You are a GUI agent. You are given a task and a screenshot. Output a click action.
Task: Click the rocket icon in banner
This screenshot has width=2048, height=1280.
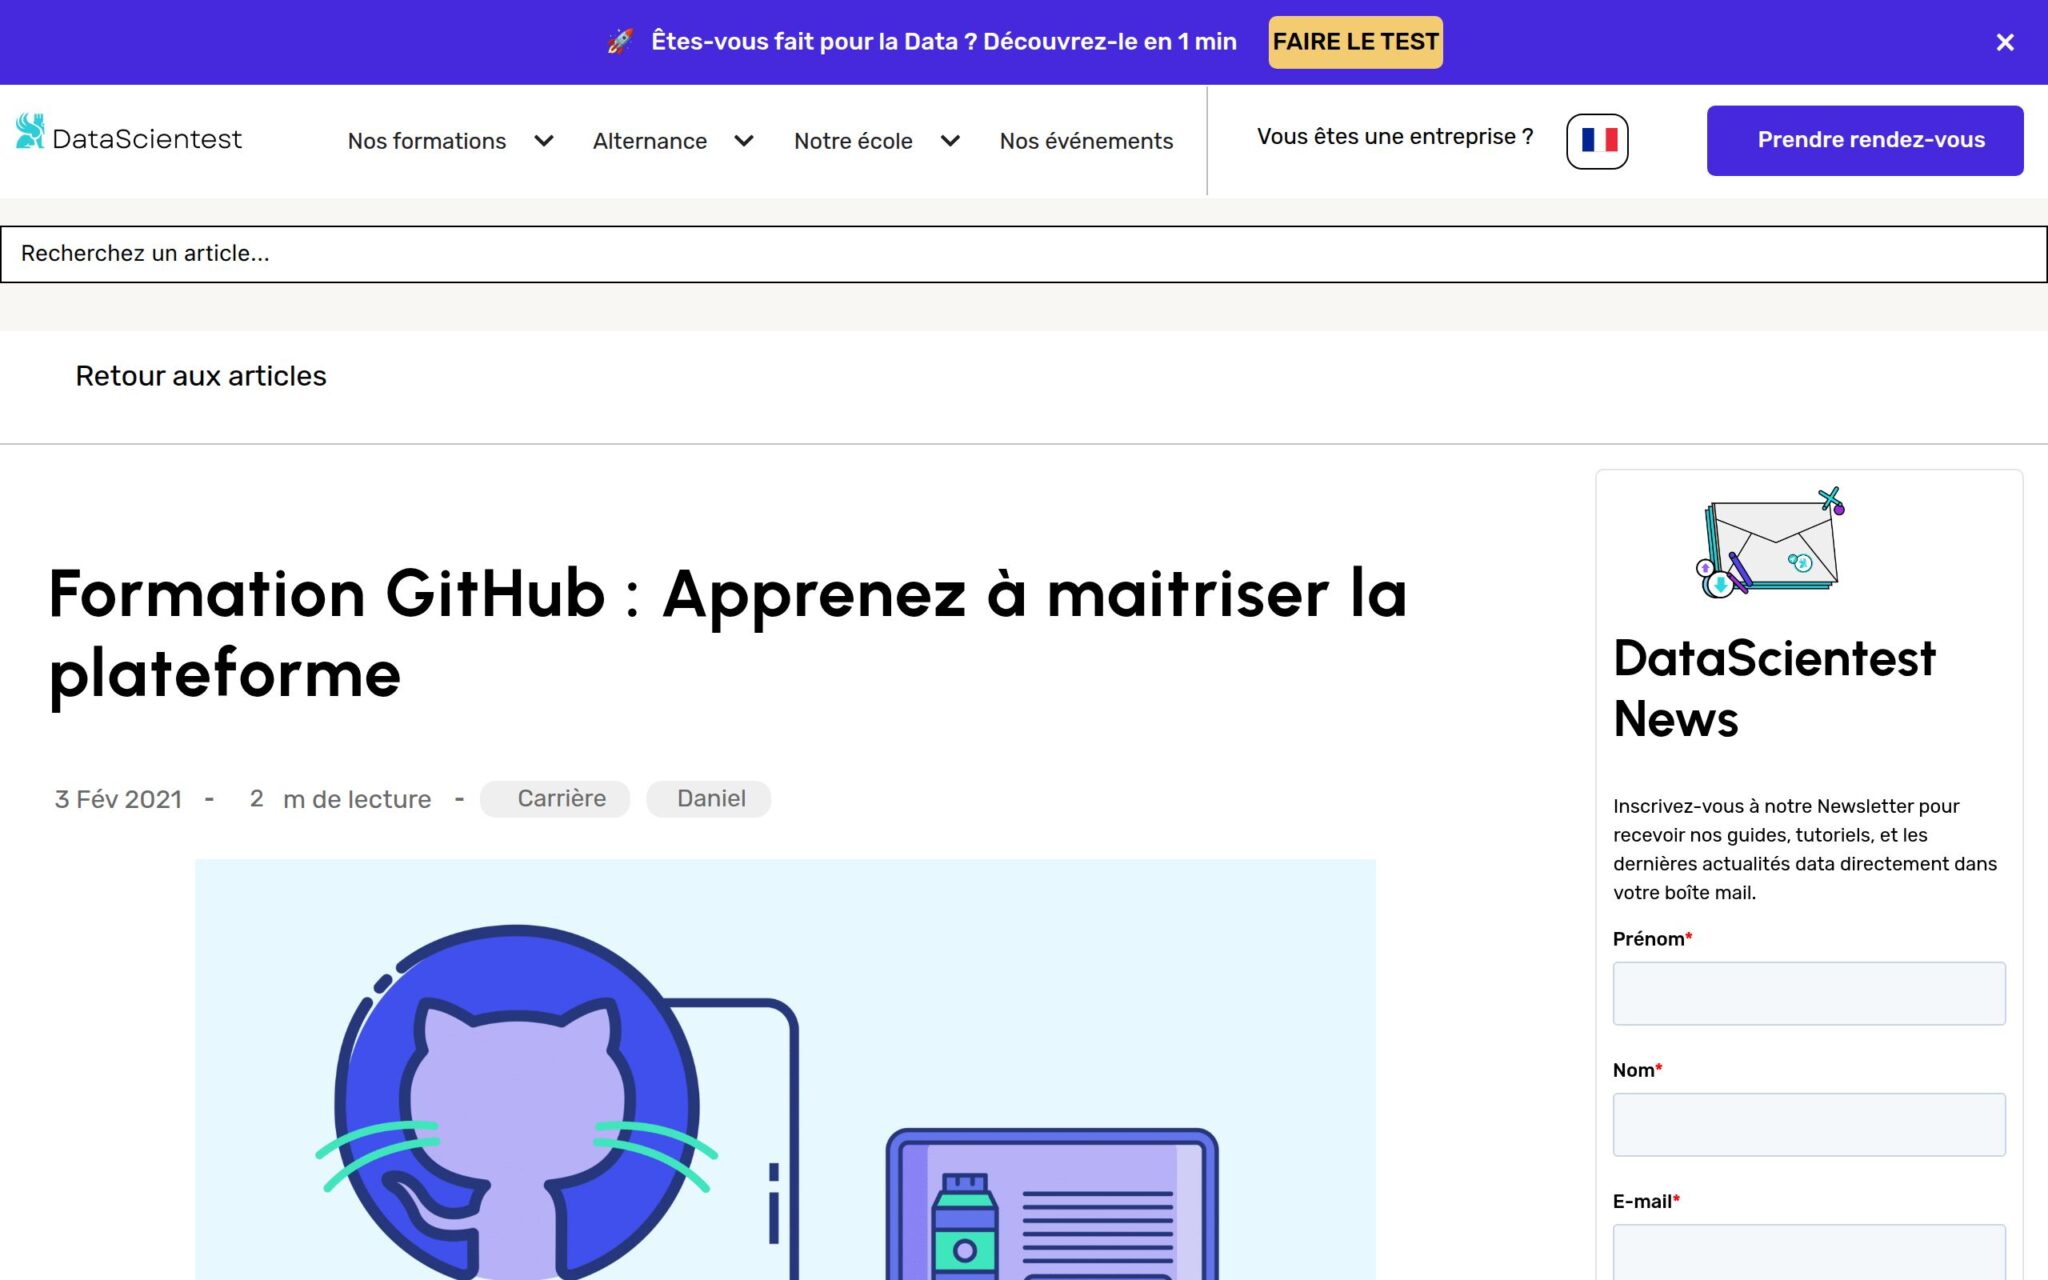coord(621,41)
